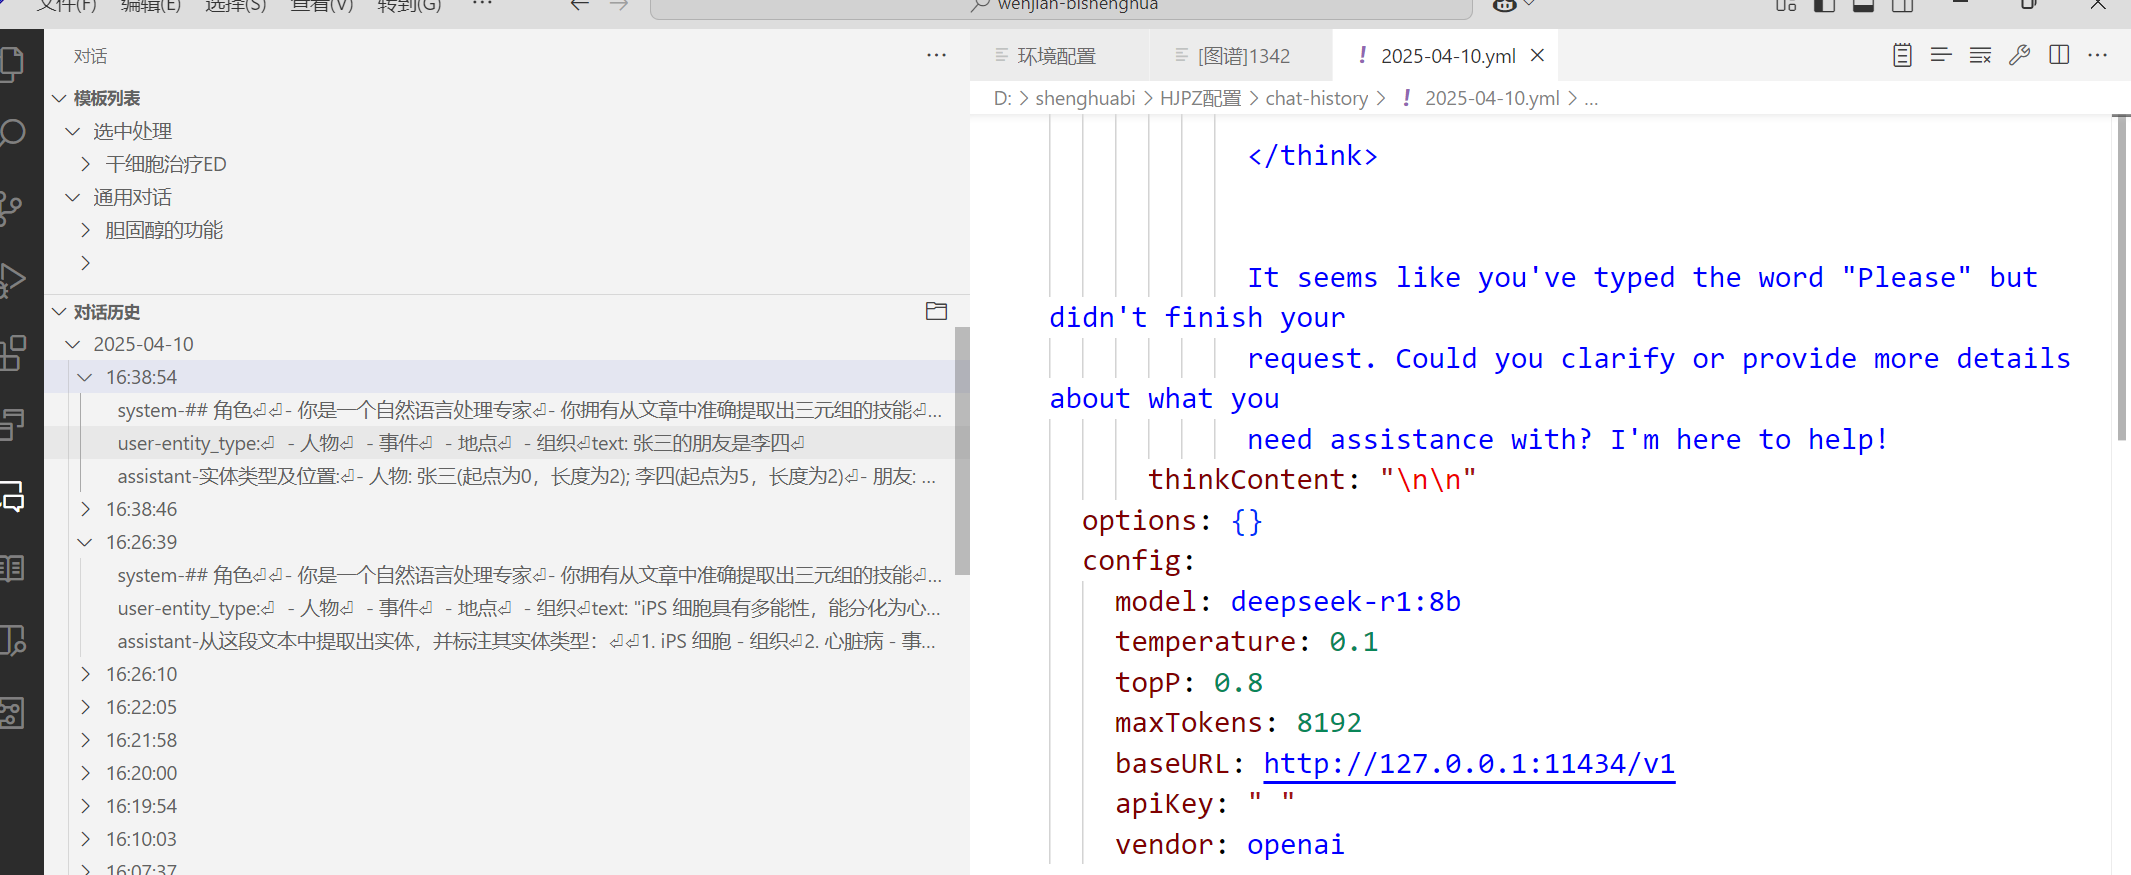2131x875 pixels.
Task: Open the Explorer view in activity bar
Action: [x=13, y=64]
